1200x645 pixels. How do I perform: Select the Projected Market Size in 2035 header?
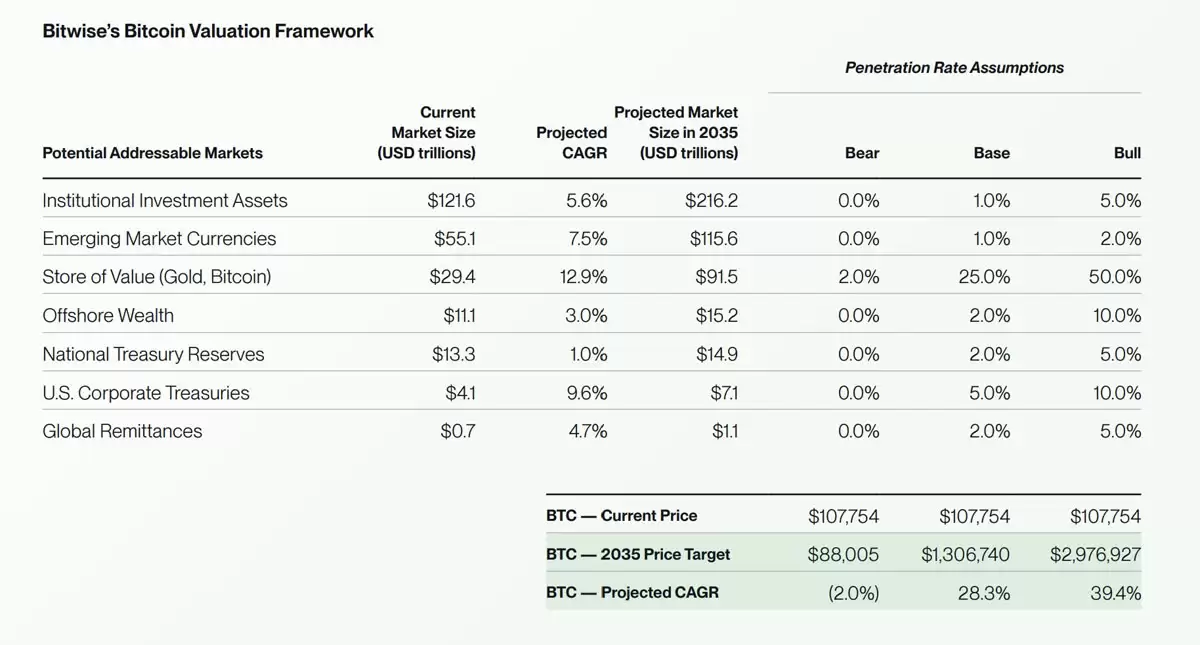tap(676, 133)
